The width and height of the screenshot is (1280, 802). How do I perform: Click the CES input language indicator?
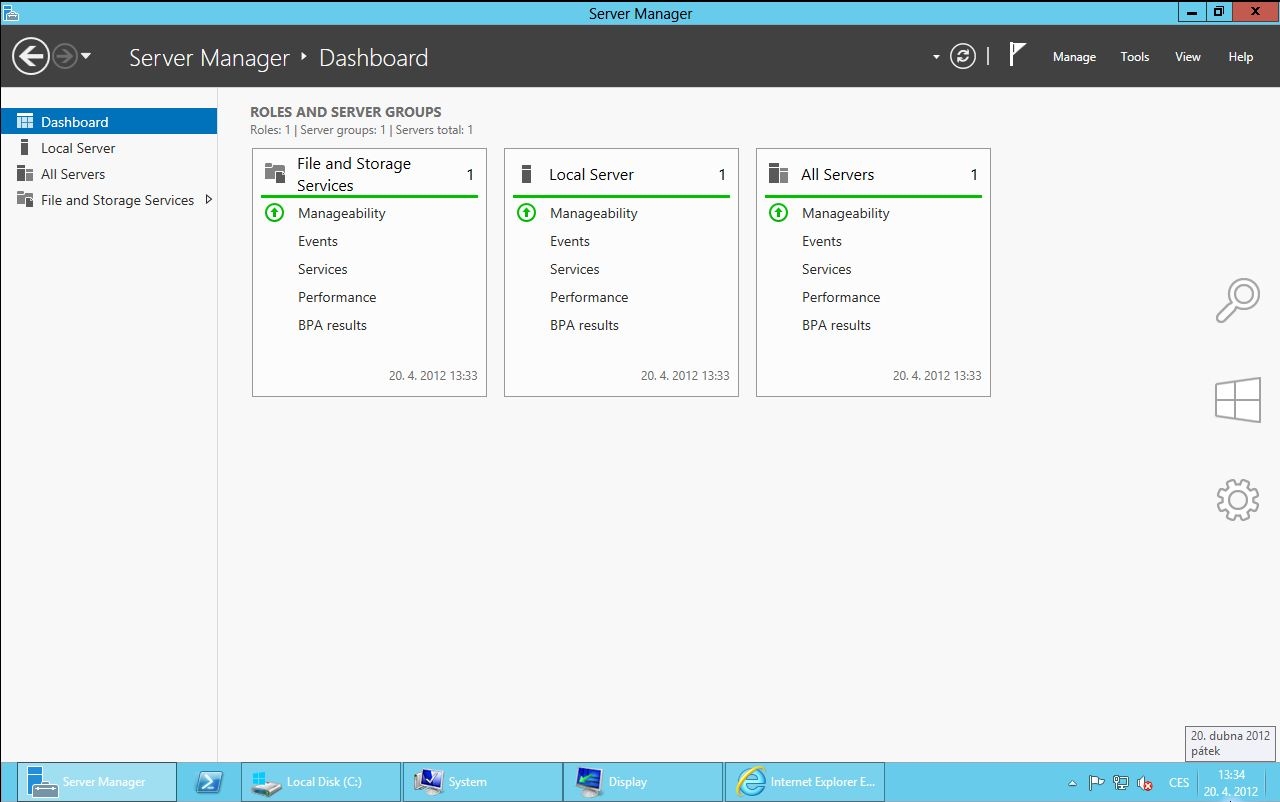[1179, 783]
